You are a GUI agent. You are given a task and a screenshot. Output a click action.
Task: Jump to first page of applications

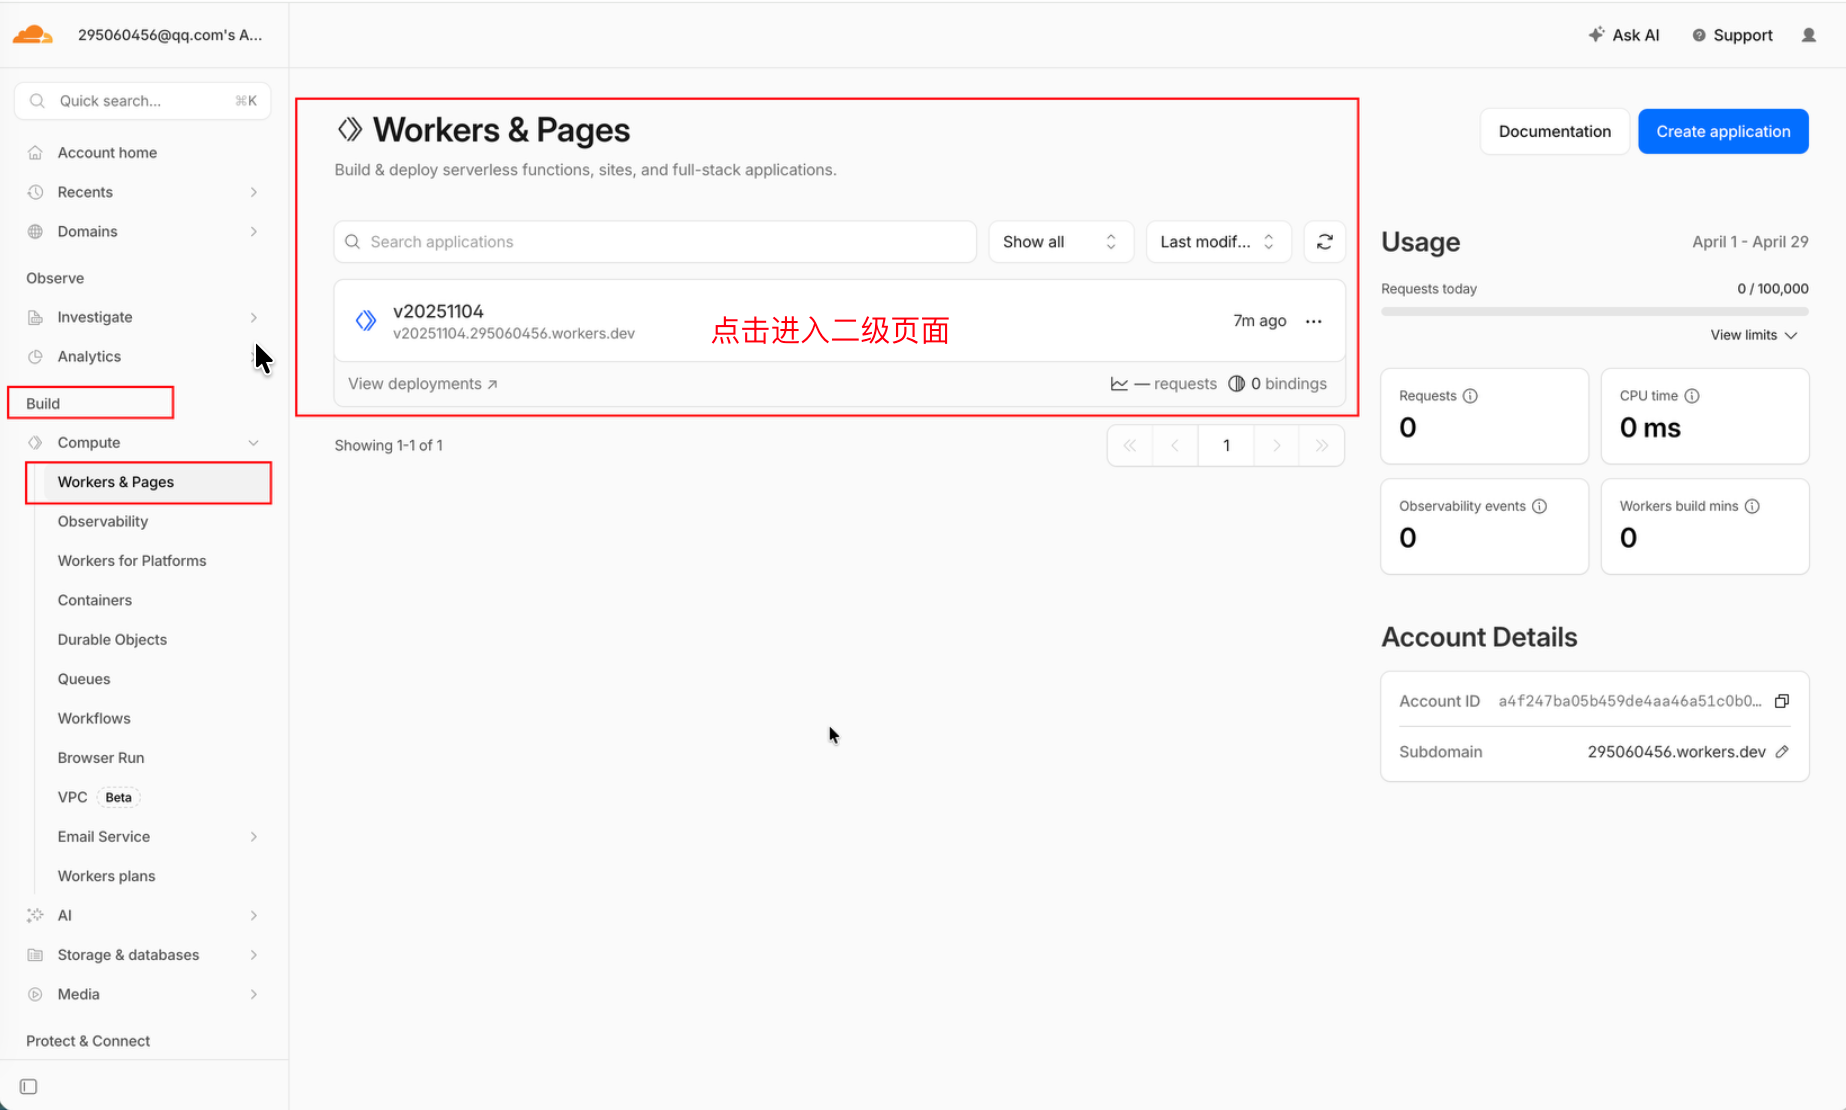coord(1130,446)
